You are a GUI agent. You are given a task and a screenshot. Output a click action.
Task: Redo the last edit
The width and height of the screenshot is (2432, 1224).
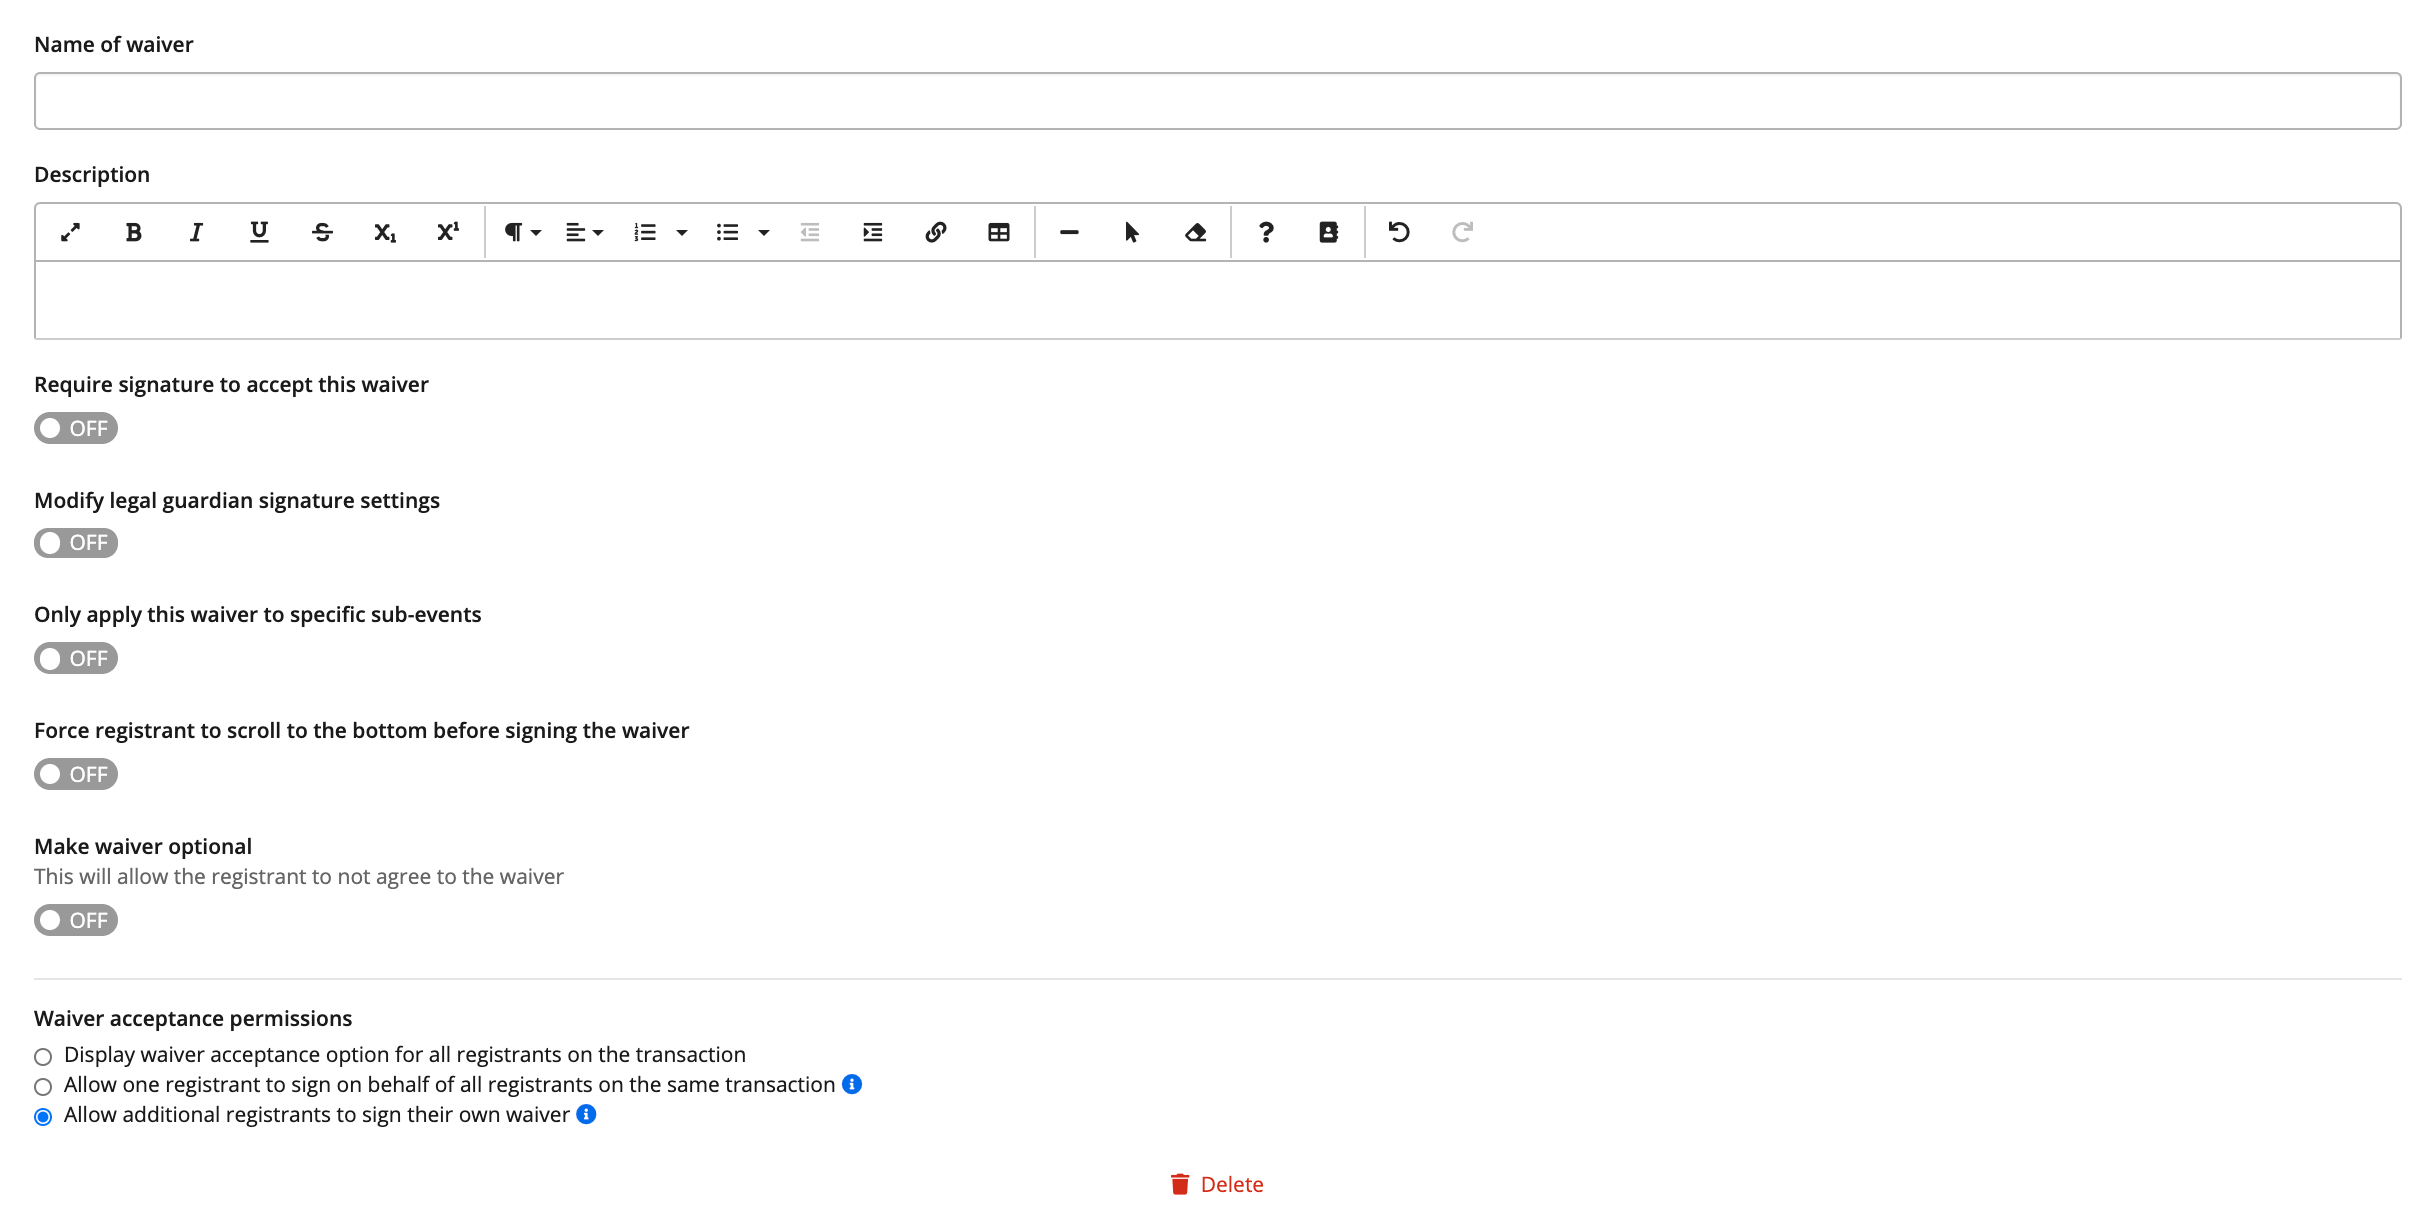click(x=1462, y=232)
